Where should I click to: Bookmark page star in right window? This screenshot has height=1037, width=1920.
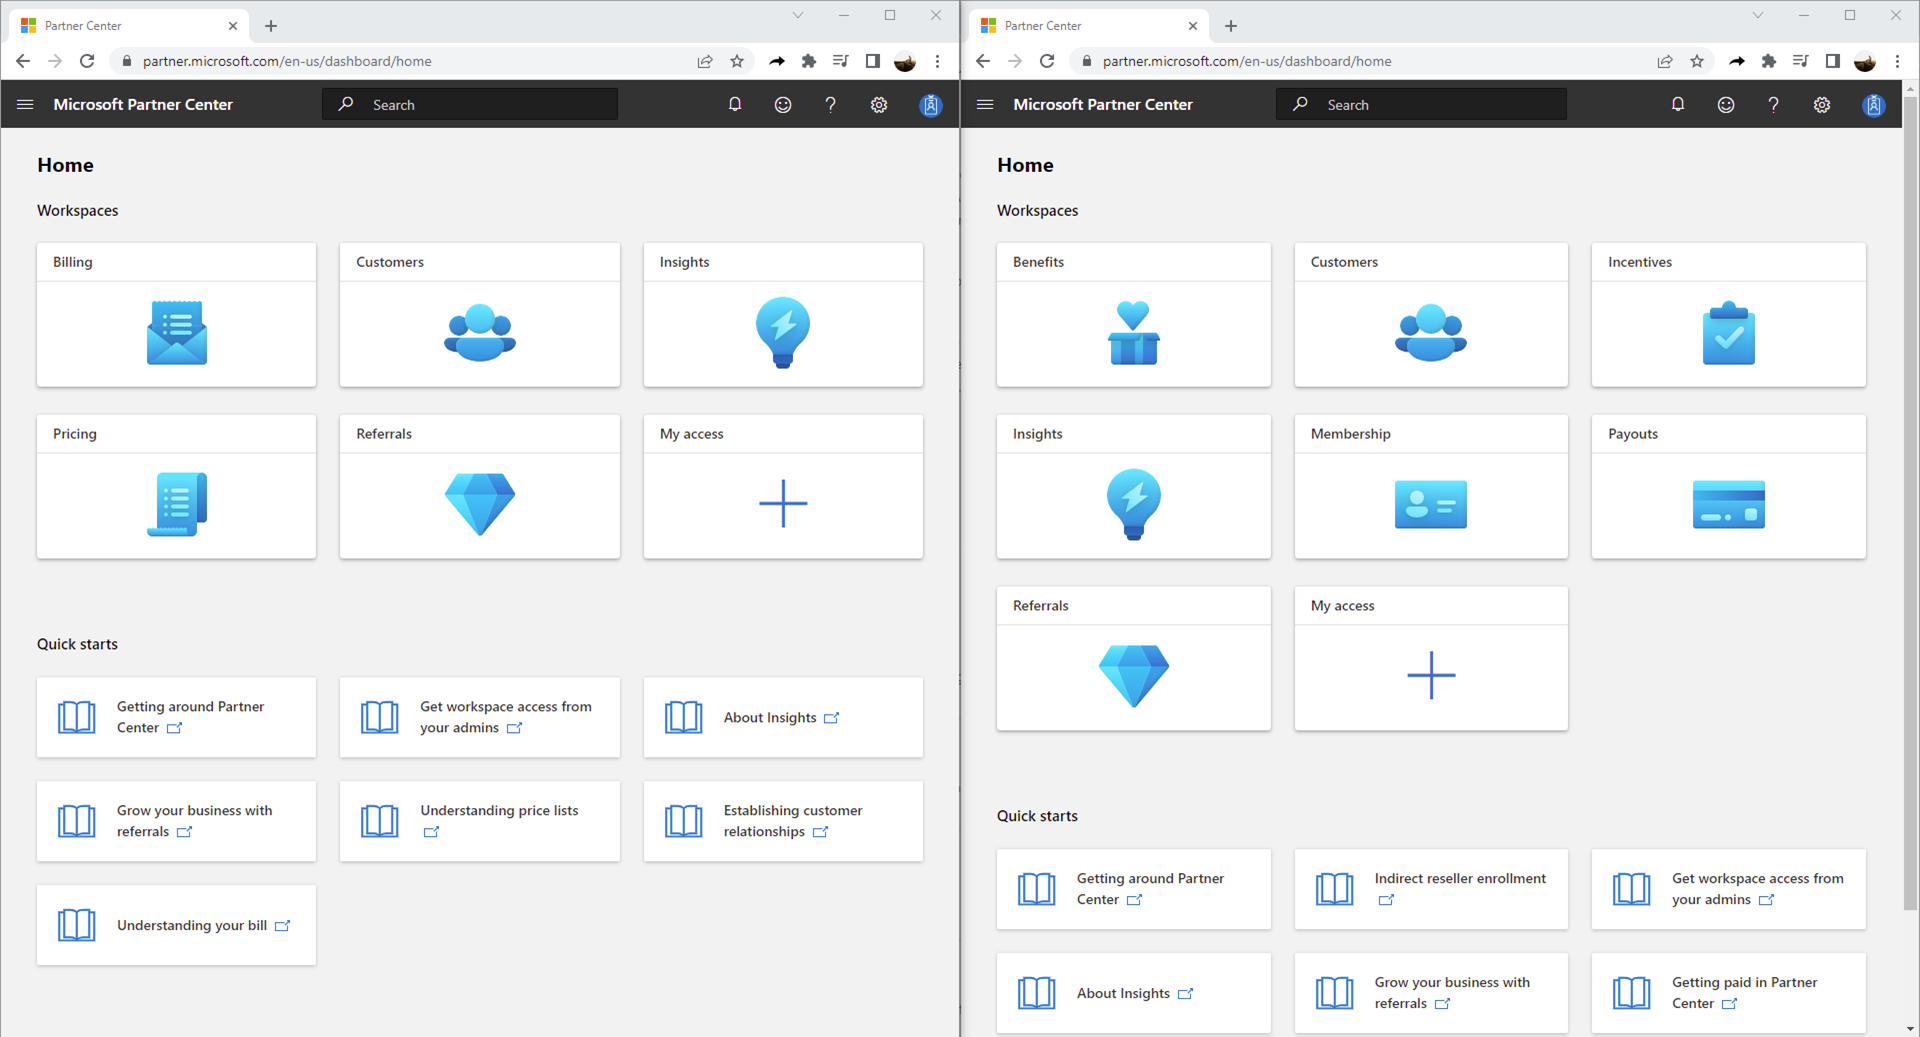tap(1697, 61)
